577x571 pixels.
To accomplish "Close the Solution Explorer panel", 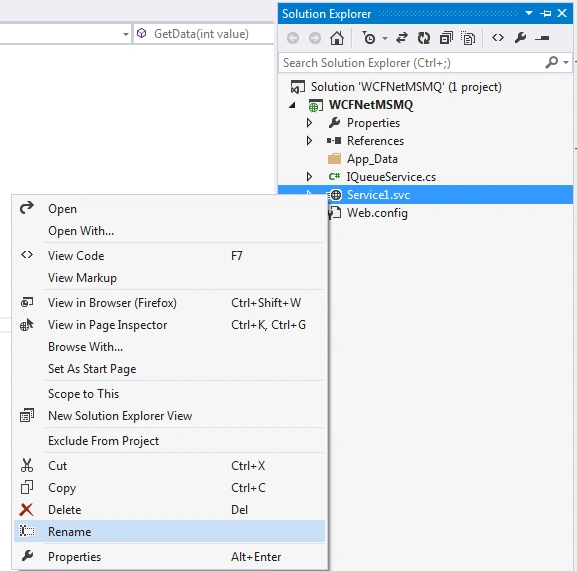I will click(x=562, y=13).
